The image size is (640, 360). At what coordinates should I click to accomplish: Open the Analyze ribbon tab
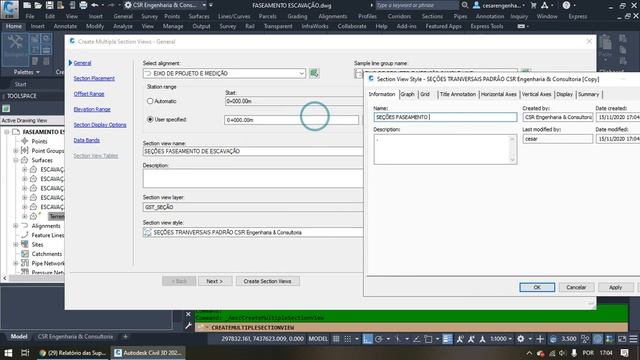point(122,26)
